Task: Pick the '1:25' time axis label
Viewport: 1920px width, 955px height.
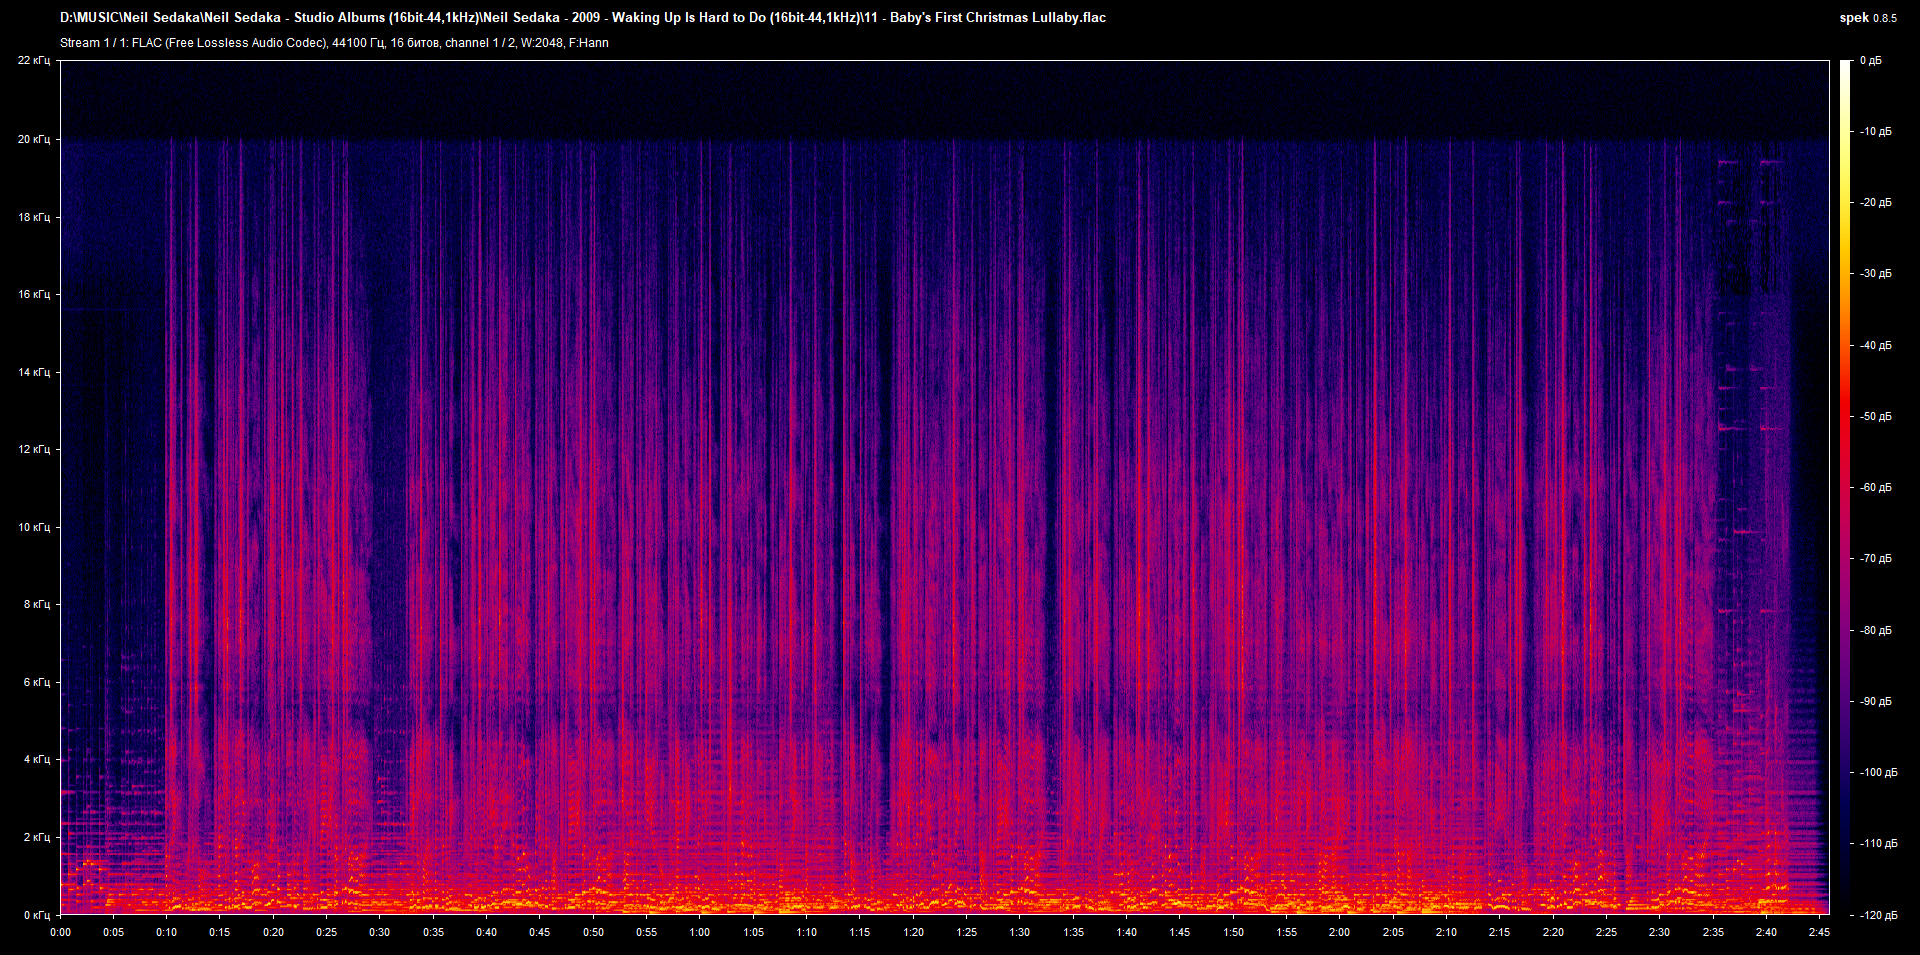Action: (x=967, y=932)
